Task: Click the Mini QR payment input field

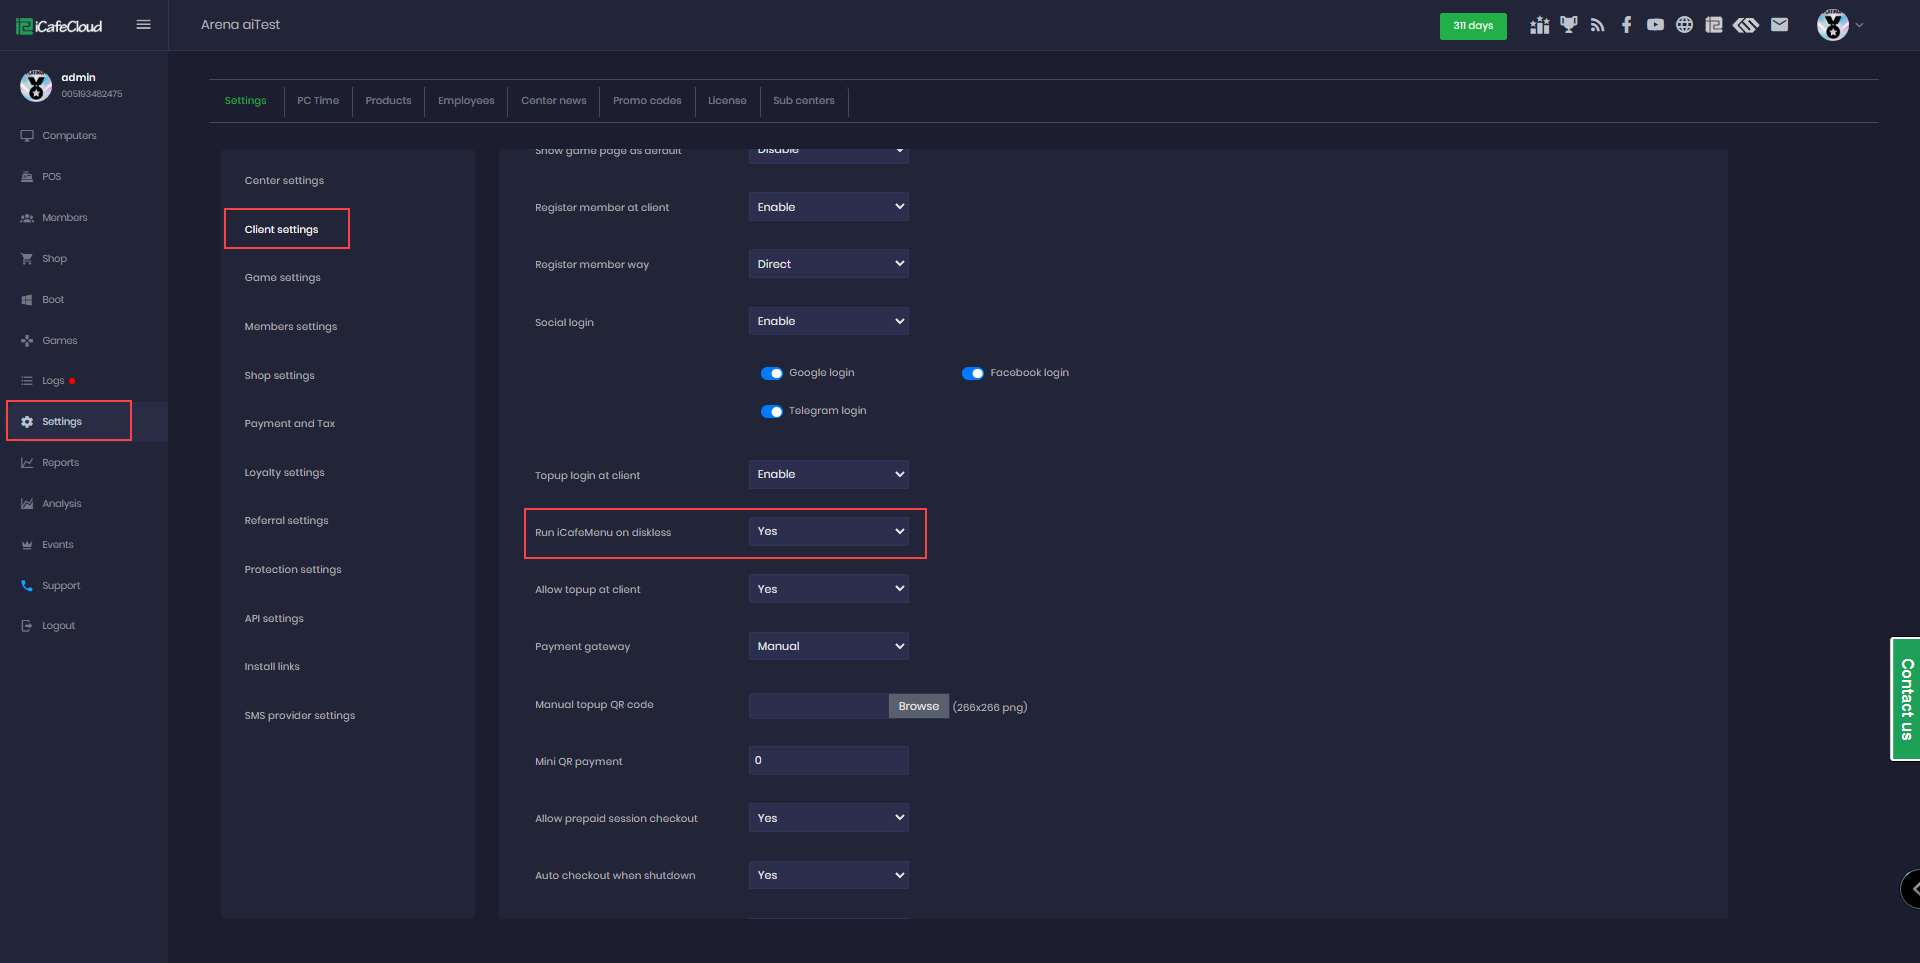Action: [828, 760]
